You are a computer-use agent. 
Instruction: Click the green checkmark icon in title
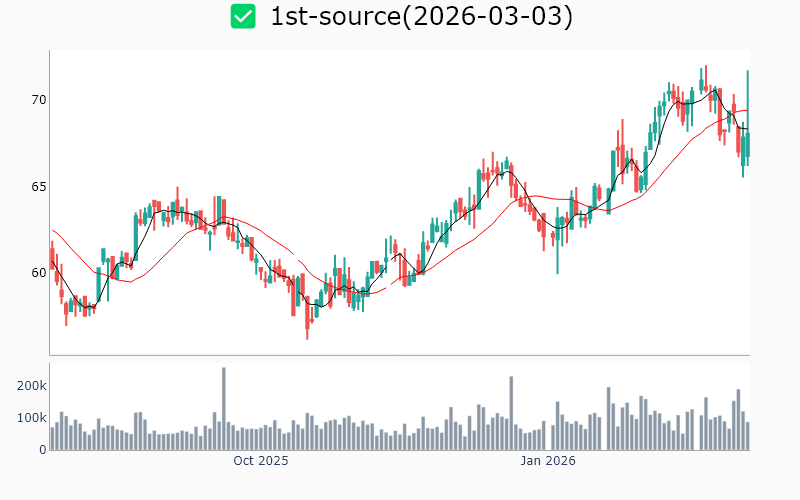[243, 17]
